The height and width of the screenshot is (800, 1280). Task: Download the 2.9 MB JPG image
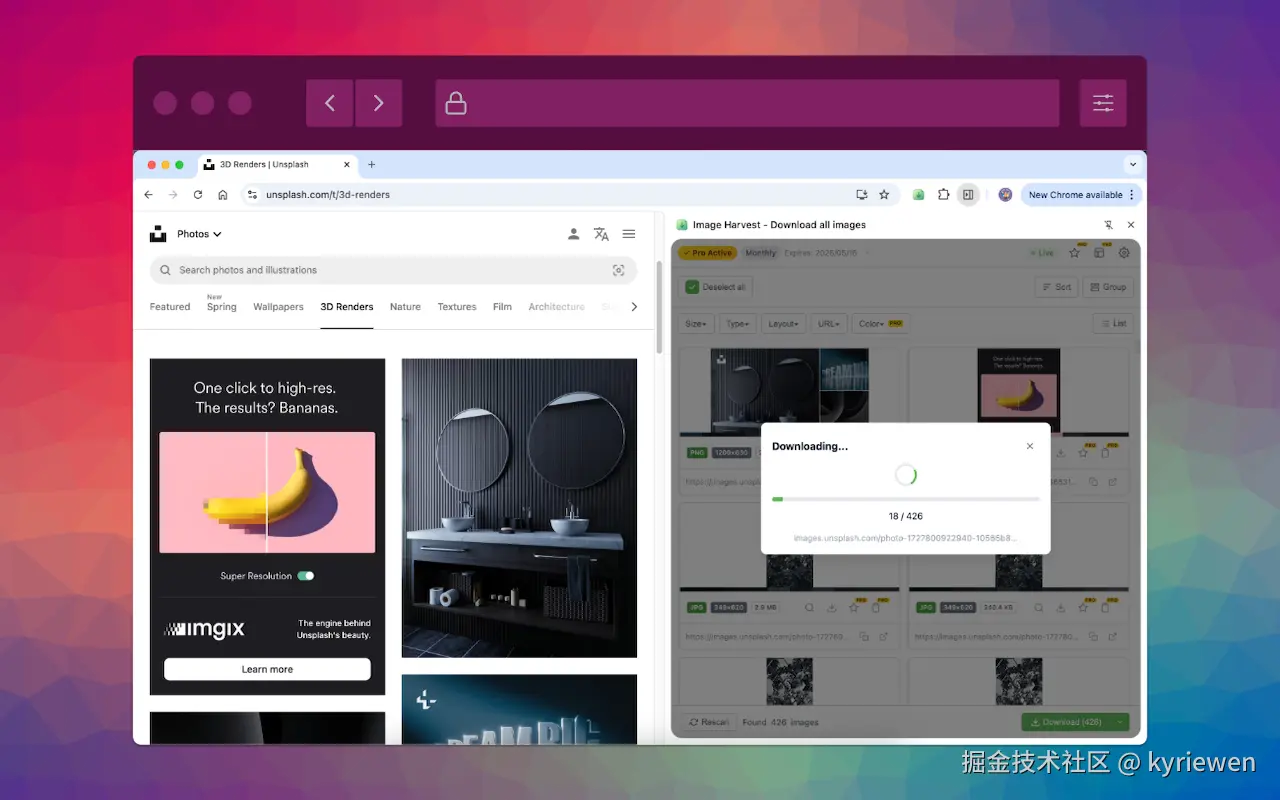[831, 607]
